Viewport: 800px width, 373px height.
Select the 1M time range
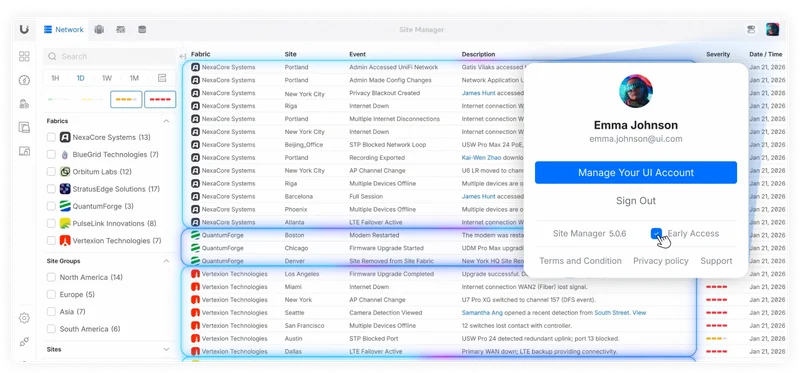pos(134,78)
